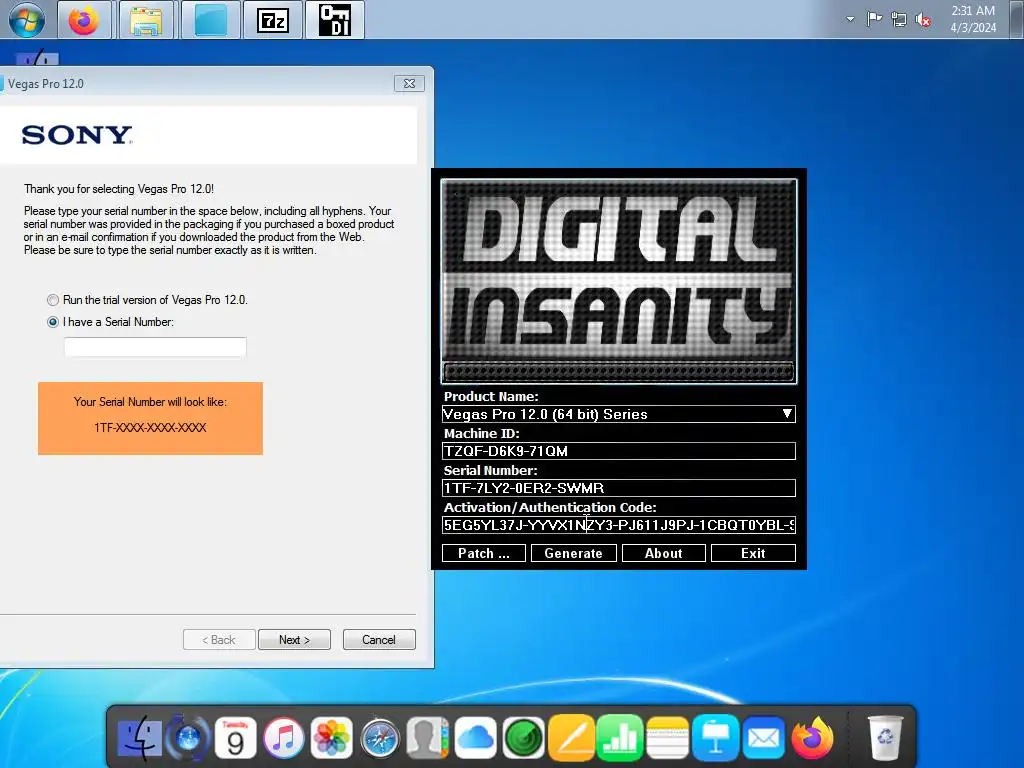Open Contacts in the dock
This screenshot has height=768, width=1024.
pos(428,738)
